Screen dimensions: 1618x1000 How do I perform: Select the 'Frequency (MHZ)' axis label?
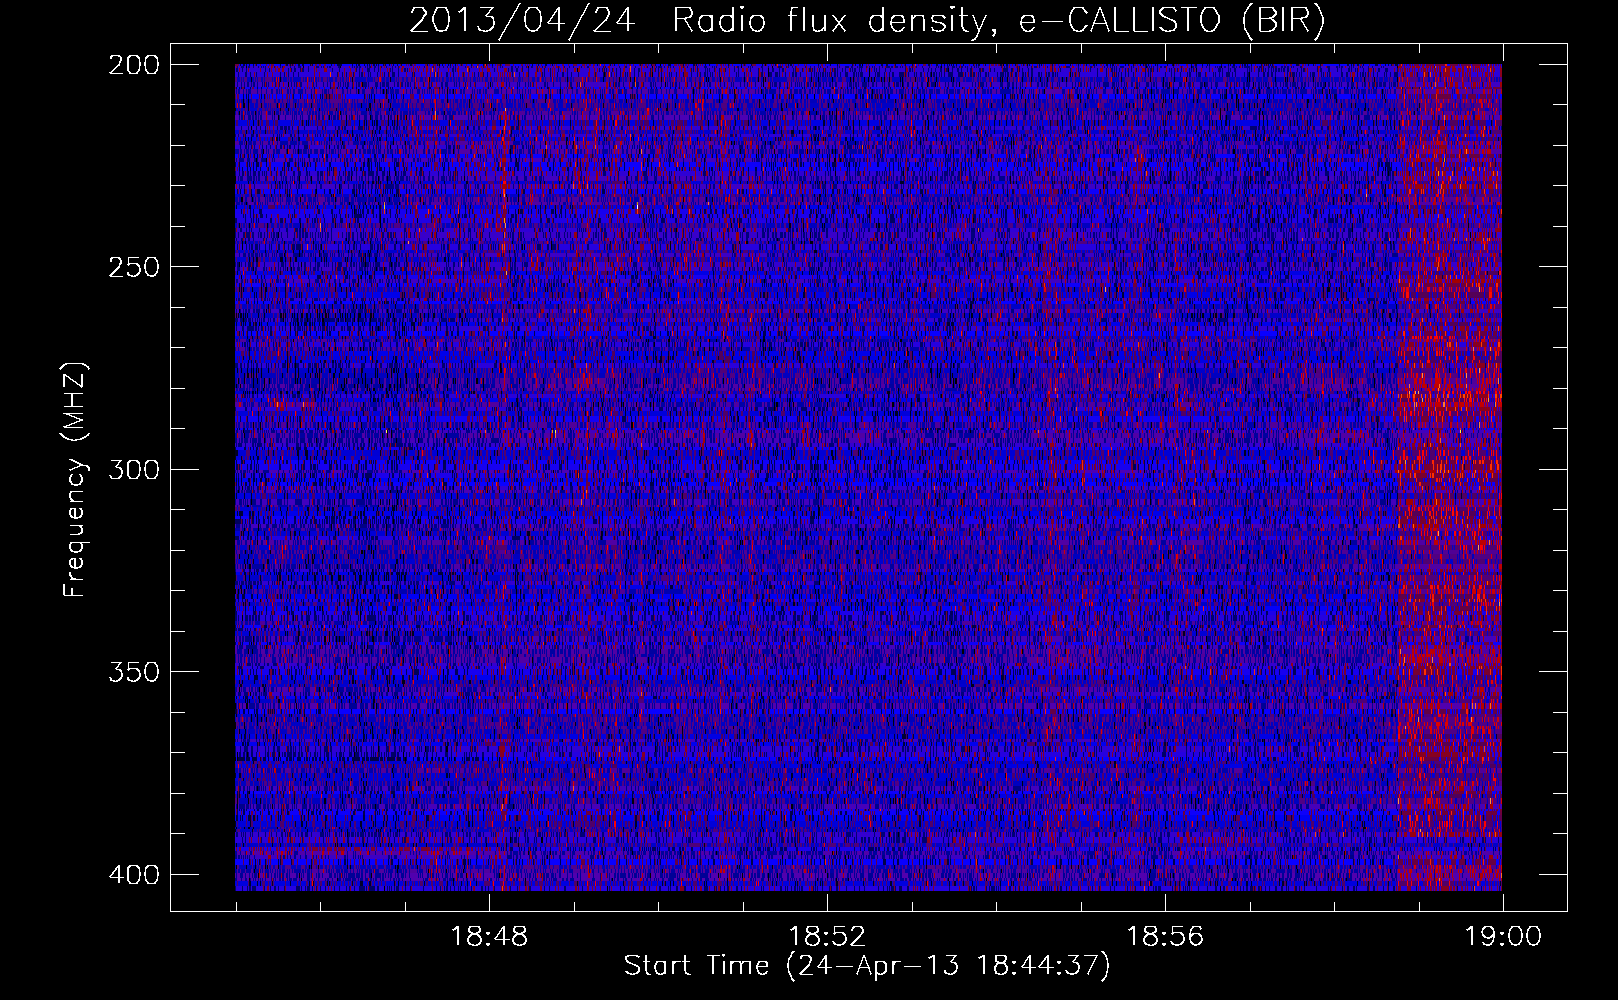[75, 479]
